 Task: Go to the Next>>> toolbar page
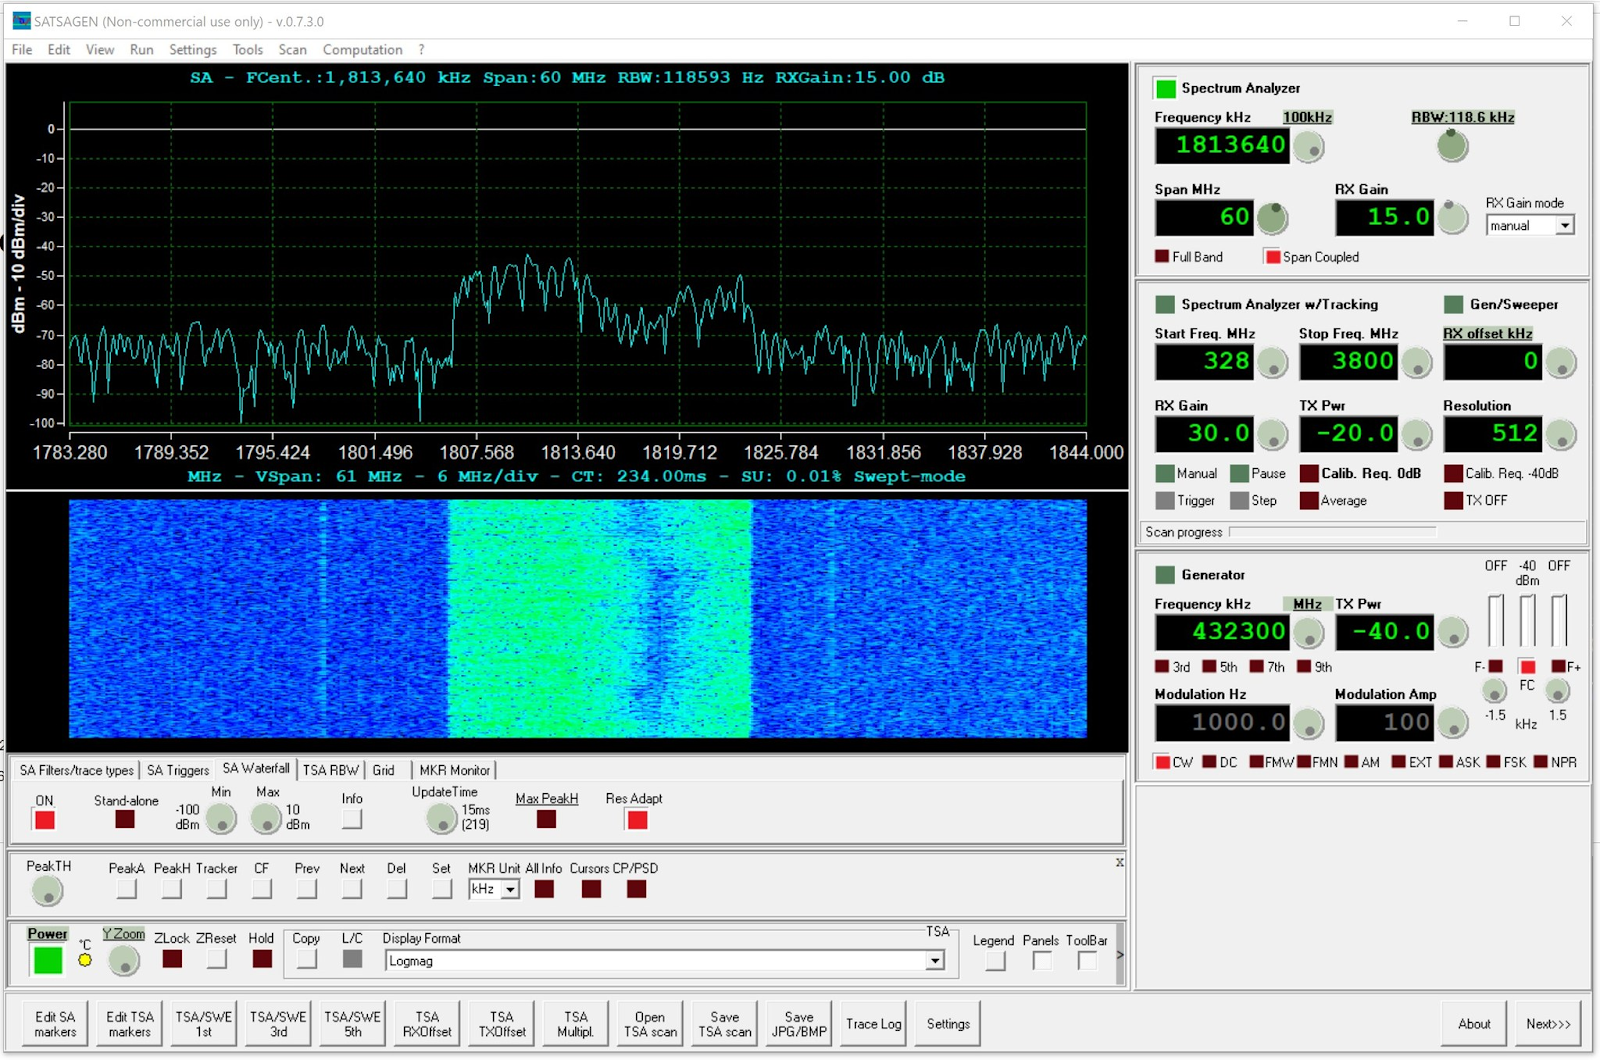(1548, 1024)
